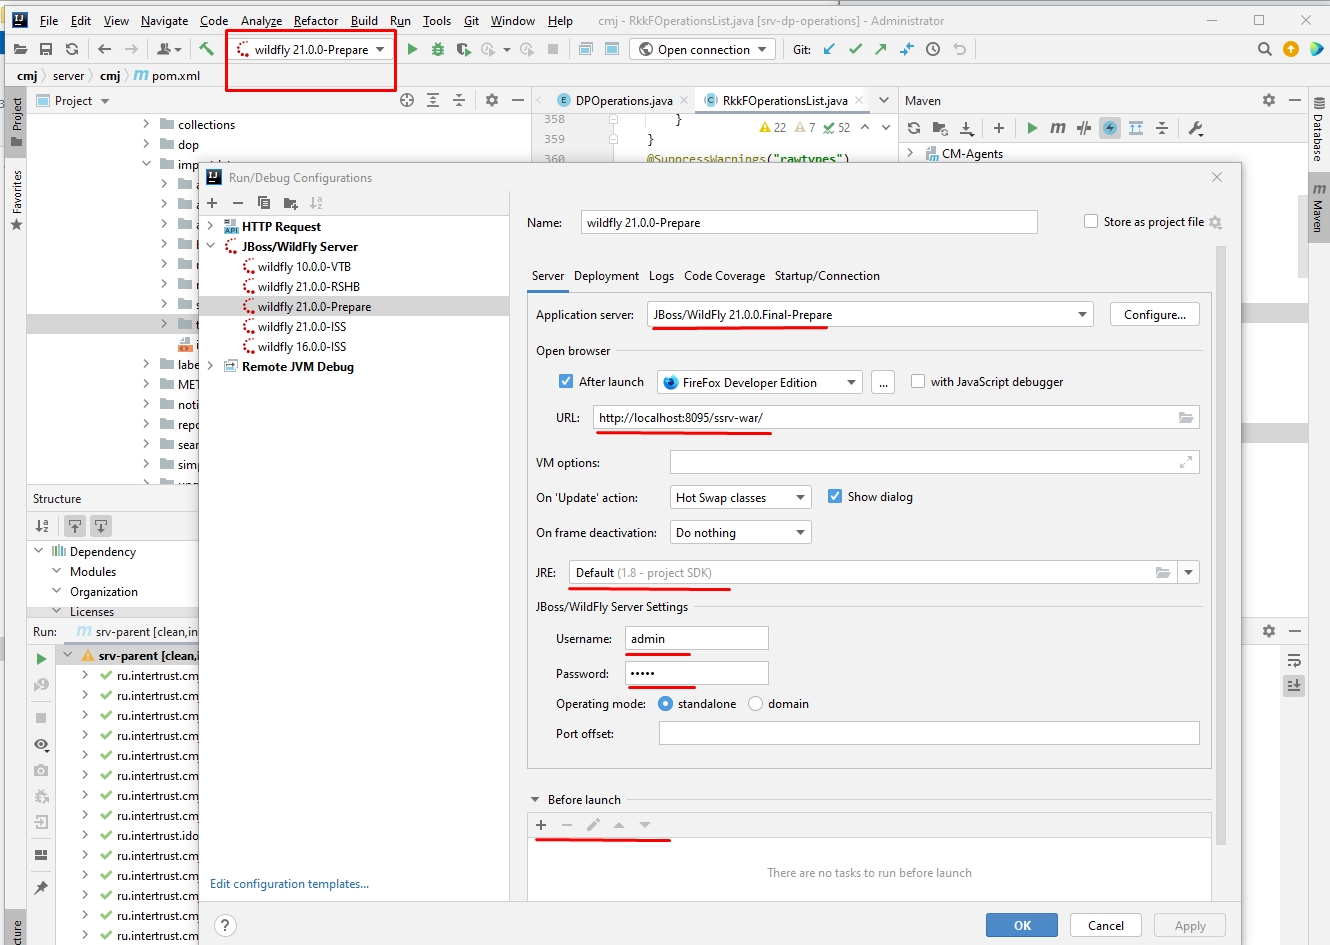Build project with hammer icon
Screen dimensions: 1330x945
(206, 49)
